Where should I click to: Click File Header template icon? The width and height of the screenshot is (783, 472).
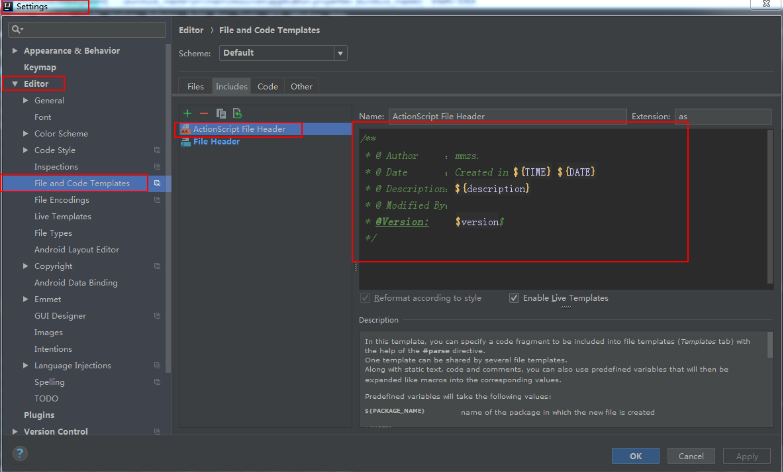tap(186, 142)
